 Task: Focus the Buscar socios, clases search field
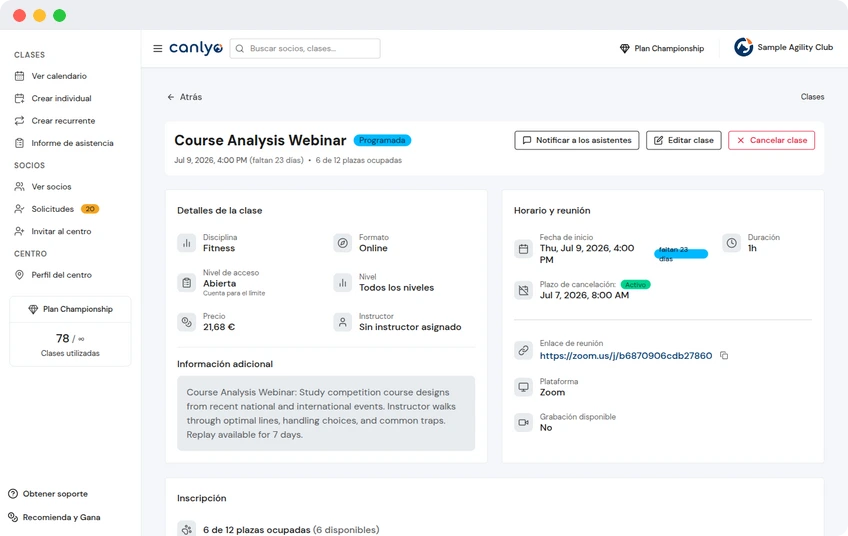click(305, 49)
